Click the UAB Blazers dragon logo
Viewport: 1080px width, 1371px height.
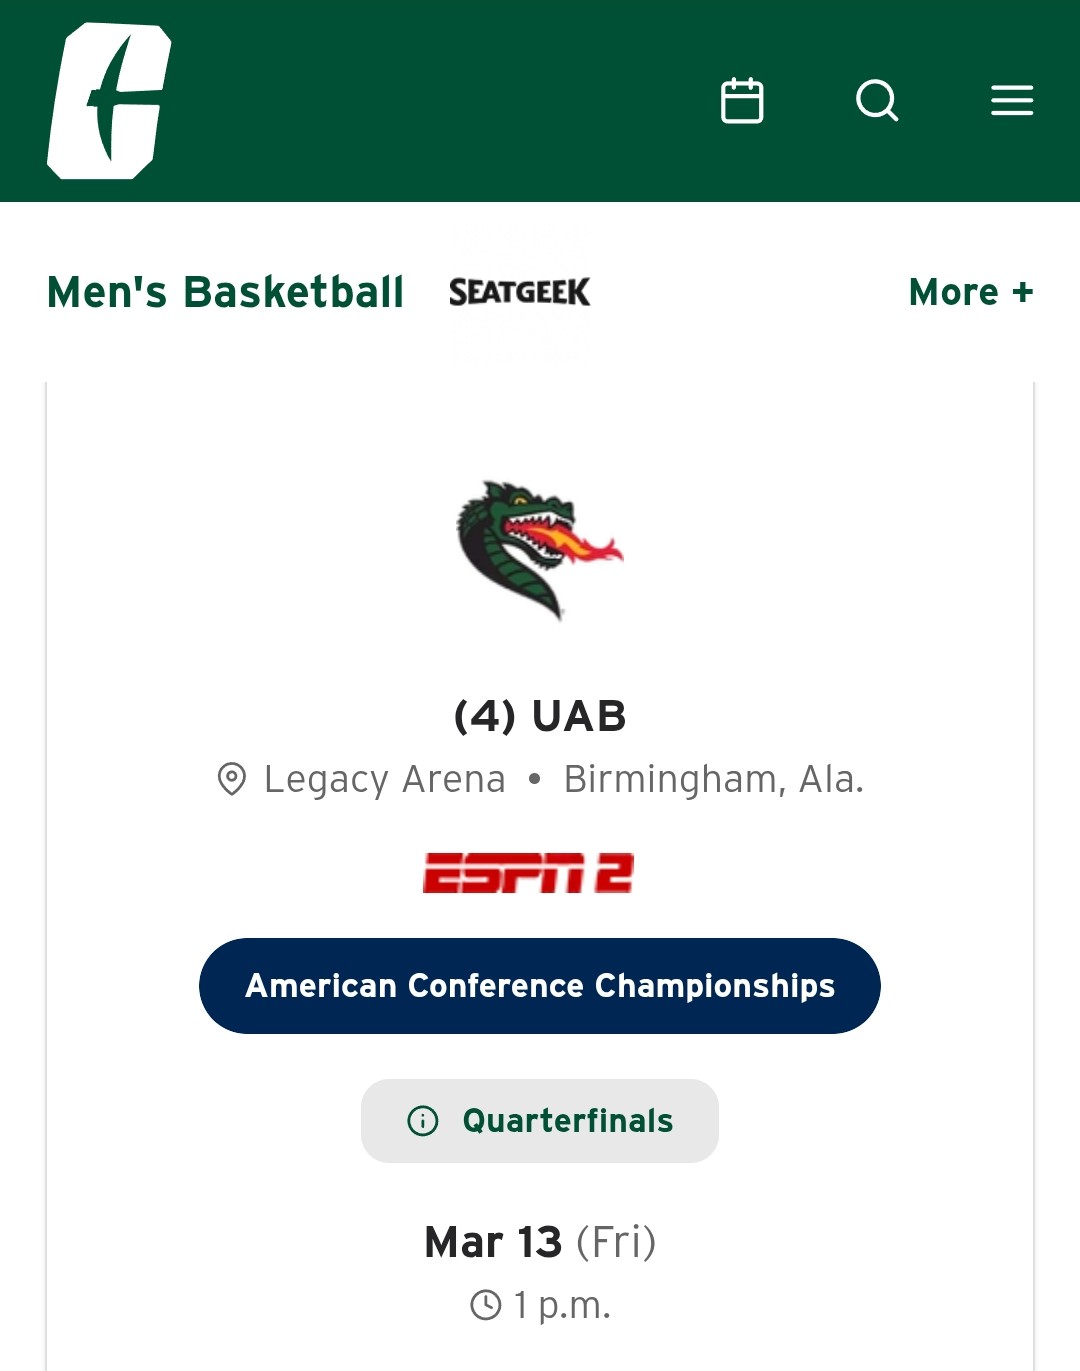pyautogui.click(x=539, y=548)
